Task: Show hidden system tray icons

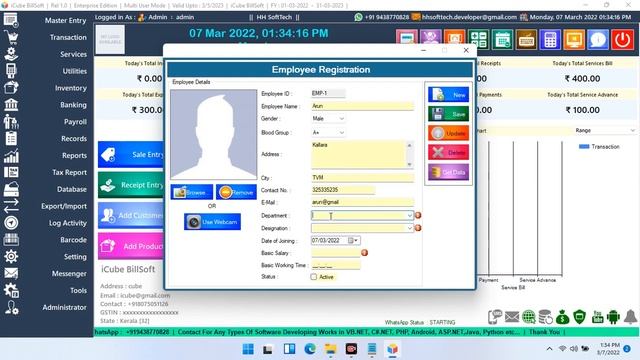Action: [549, 349]
